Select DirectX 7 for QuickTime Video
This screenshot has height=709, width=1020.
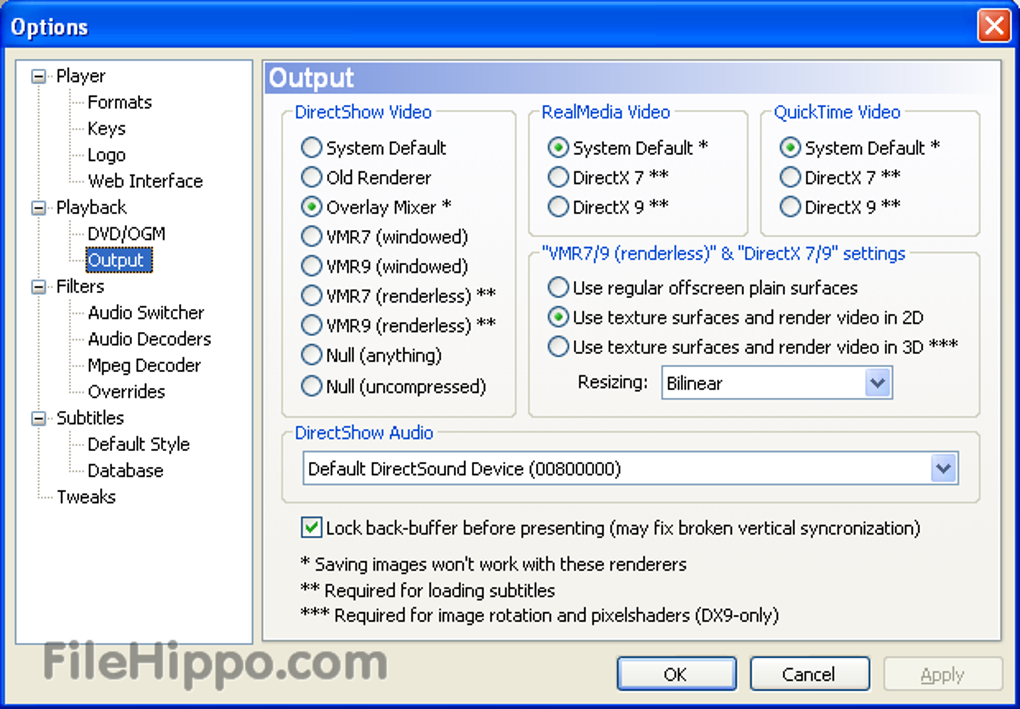coord(790,177)
